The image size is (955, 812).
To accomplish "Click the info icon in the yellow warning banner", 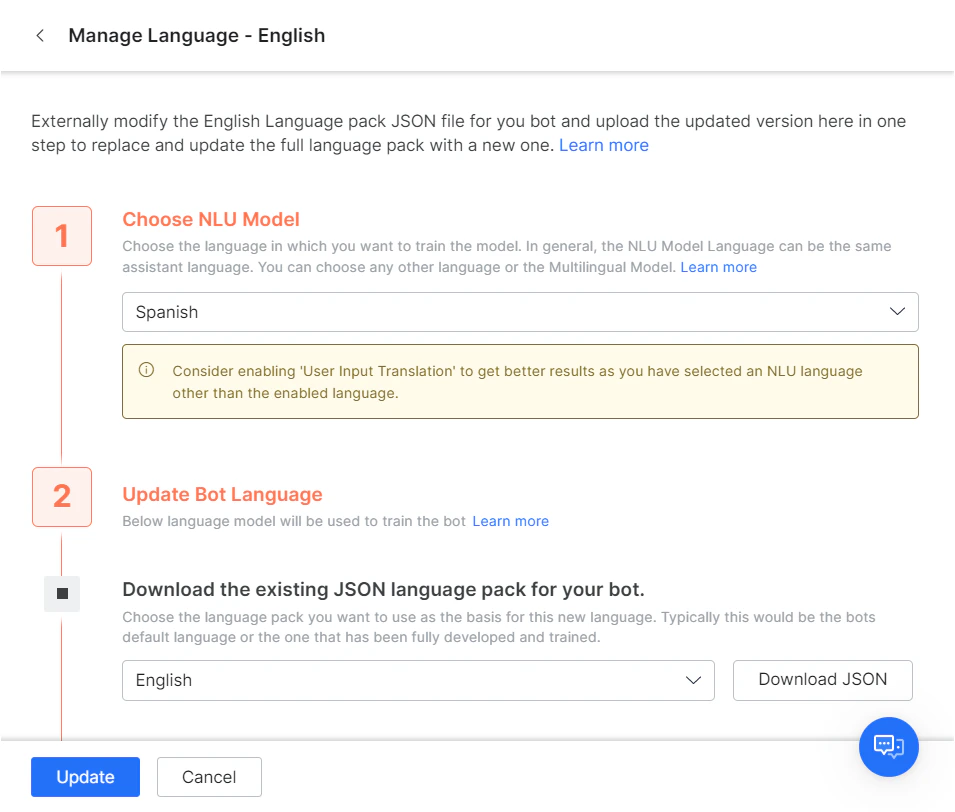I will click(x=147, y=370).
